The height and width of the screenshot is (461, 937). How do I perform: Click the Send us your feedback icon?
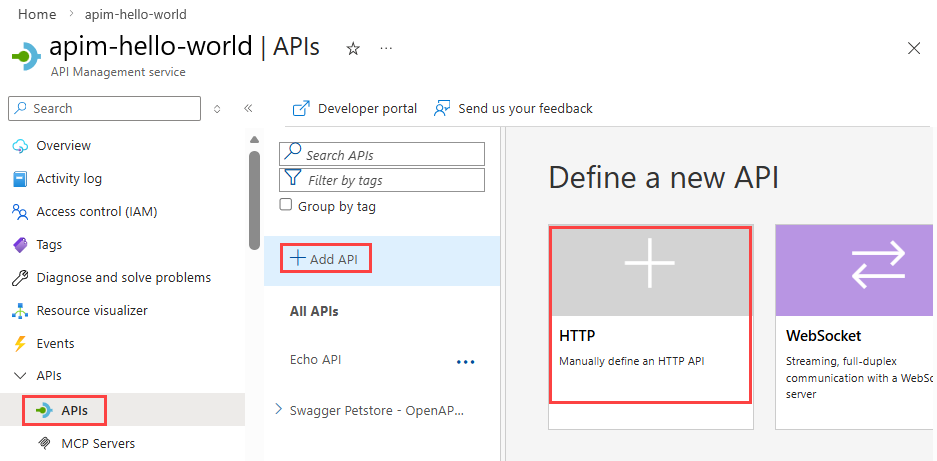(442, 109)
